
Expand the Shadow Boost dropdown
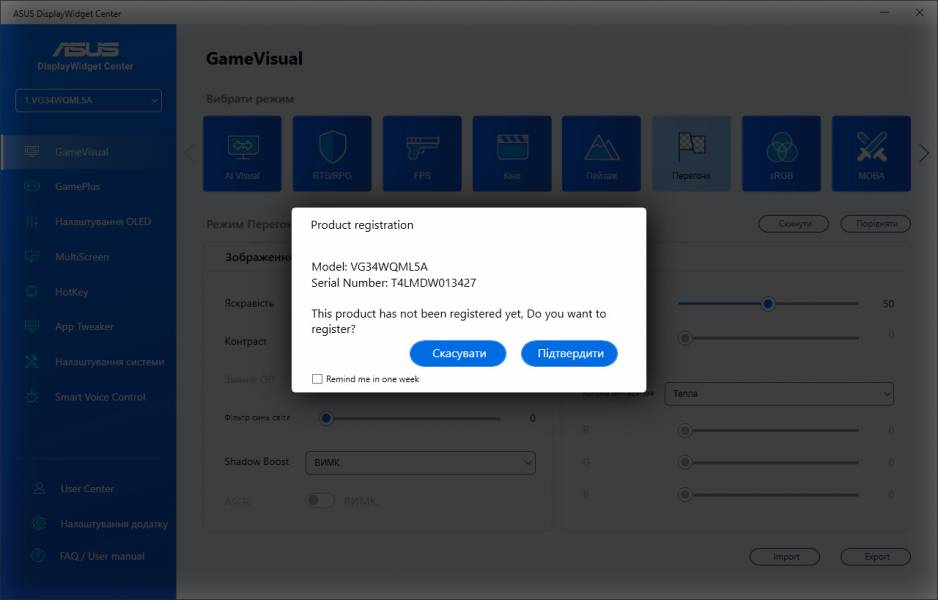click(x=420, y=462)
